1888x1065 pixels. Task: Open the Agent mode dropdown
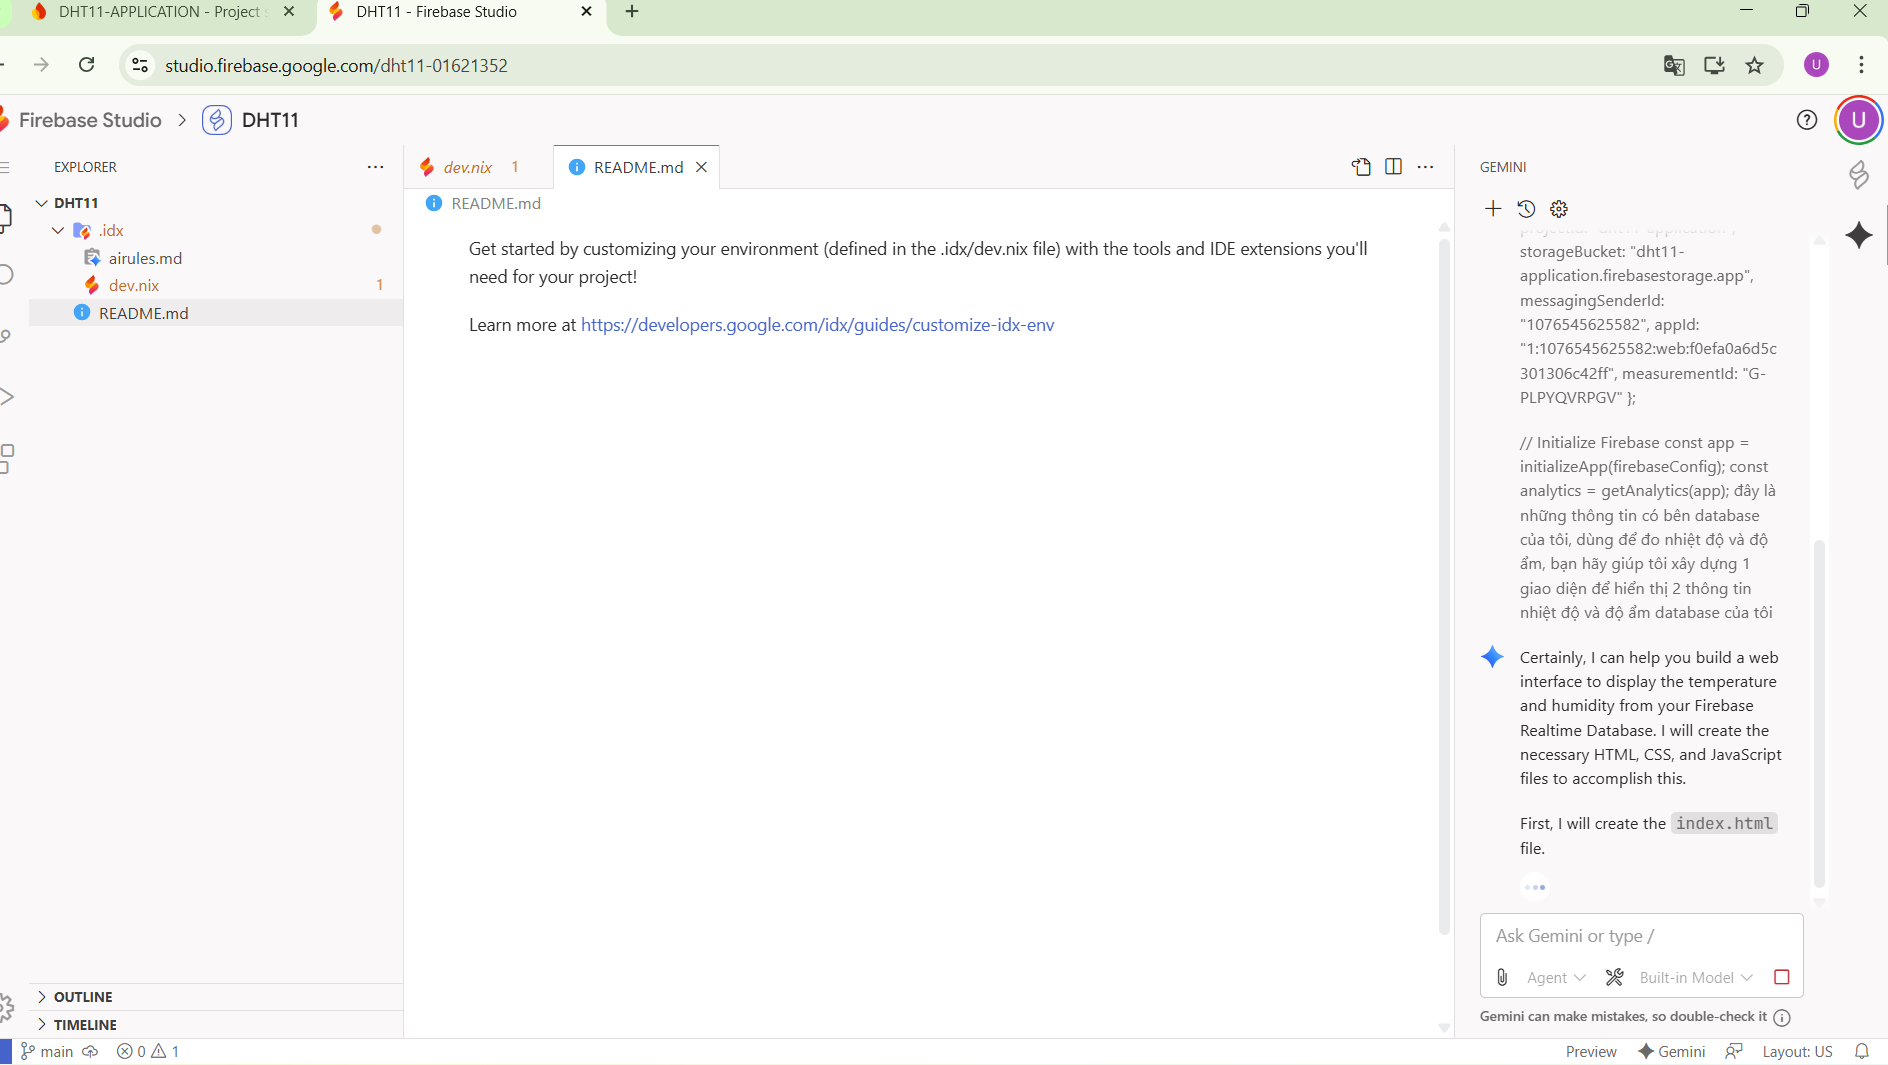pyautogui.click(x=1556, y=977)
